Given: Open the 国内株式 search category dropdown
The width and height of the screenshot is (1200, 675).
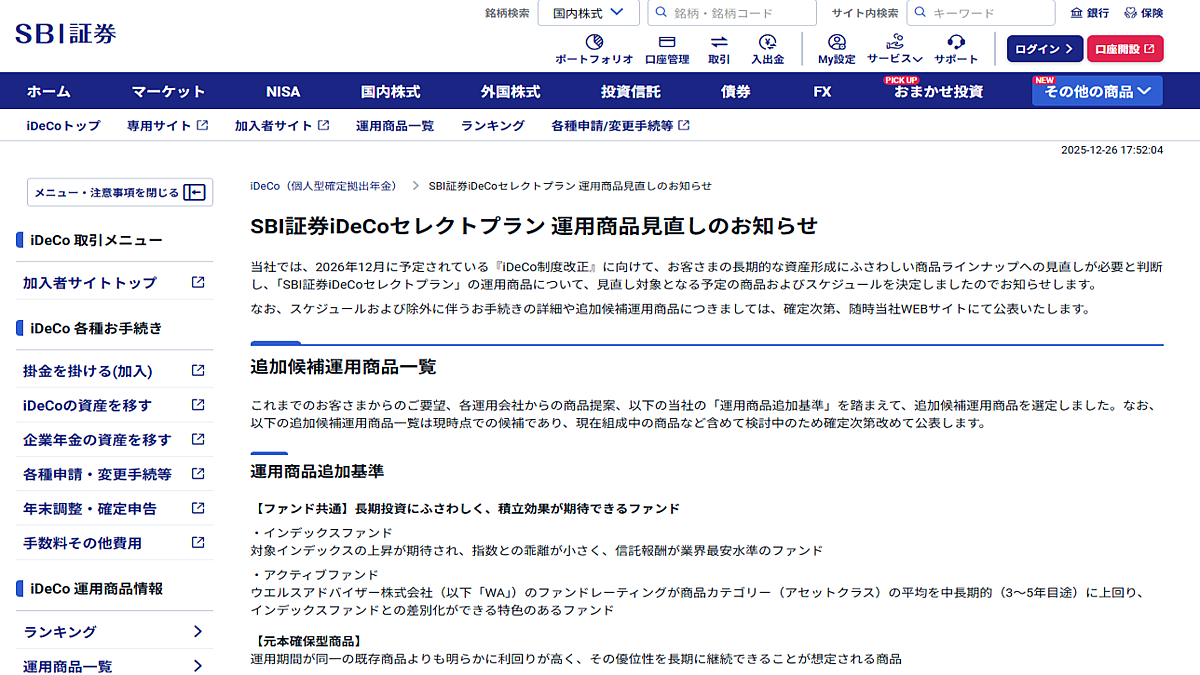Looking at the screenshot, I should click(588, 12).
